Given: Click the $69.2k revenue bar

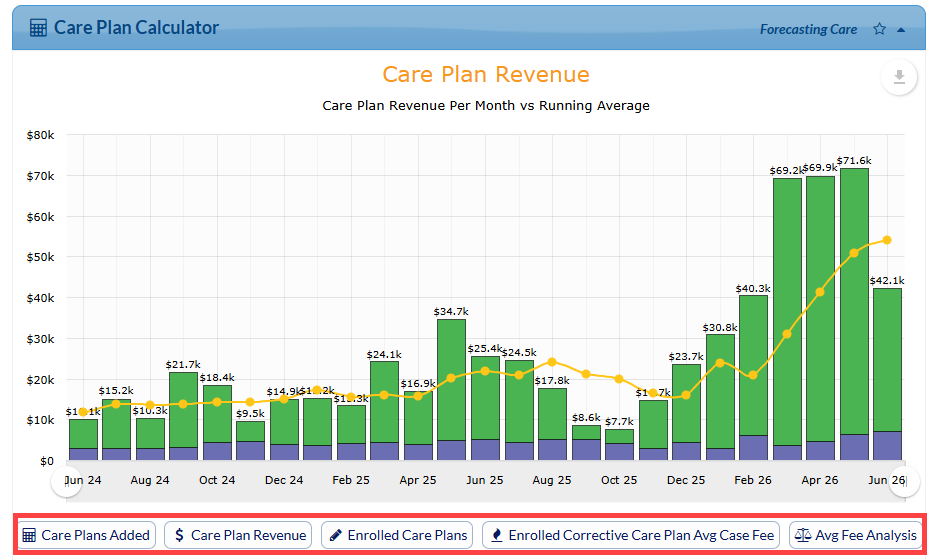Looking at the screenshot, I should point(787,319).
